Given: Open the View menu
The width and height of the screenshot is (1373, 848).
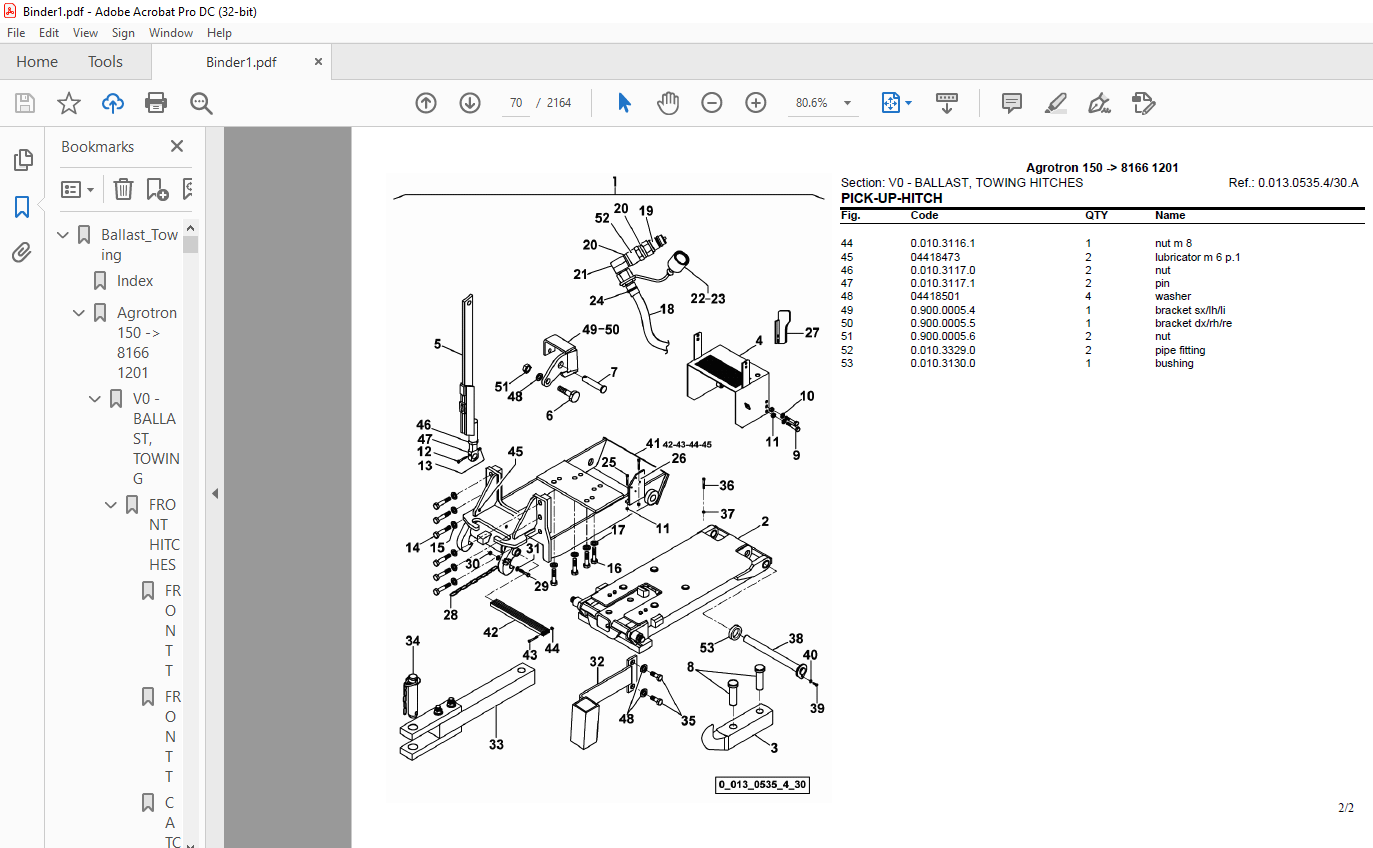Looking at the screenshot, I should (x=86, y=33).
